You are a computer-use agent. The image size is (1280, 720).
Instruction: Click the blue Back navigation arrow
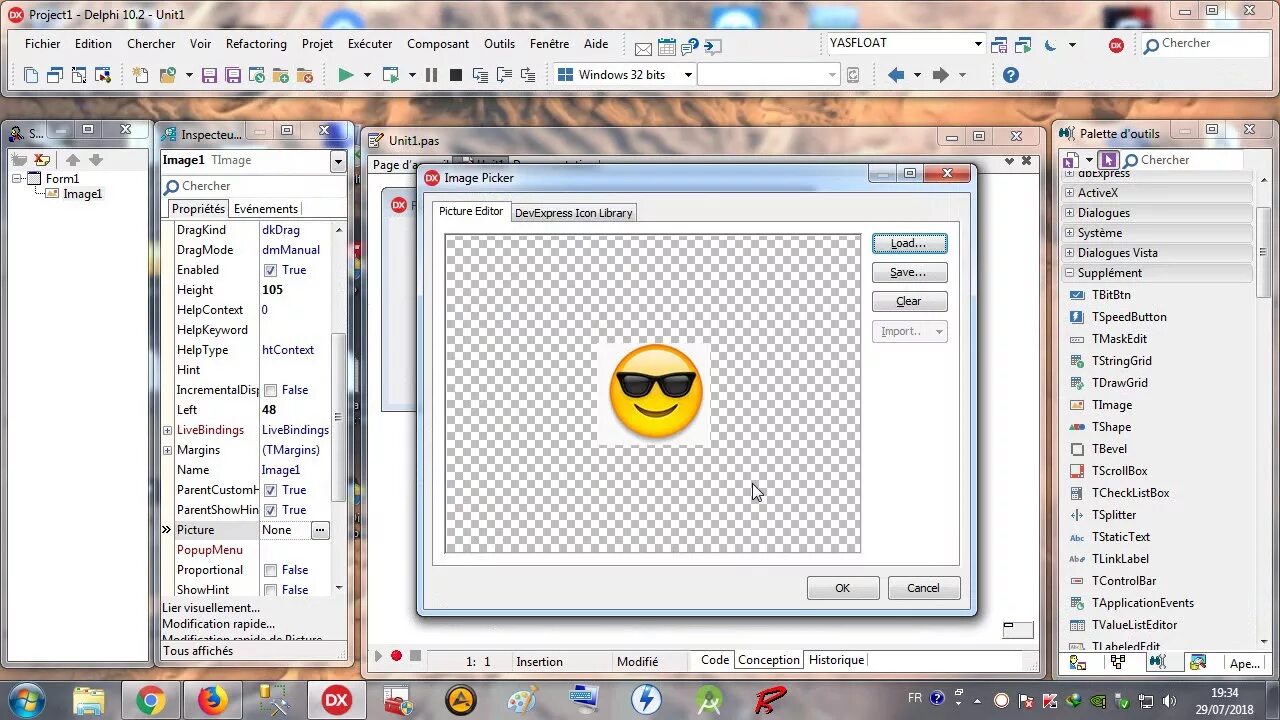point(896,75)
